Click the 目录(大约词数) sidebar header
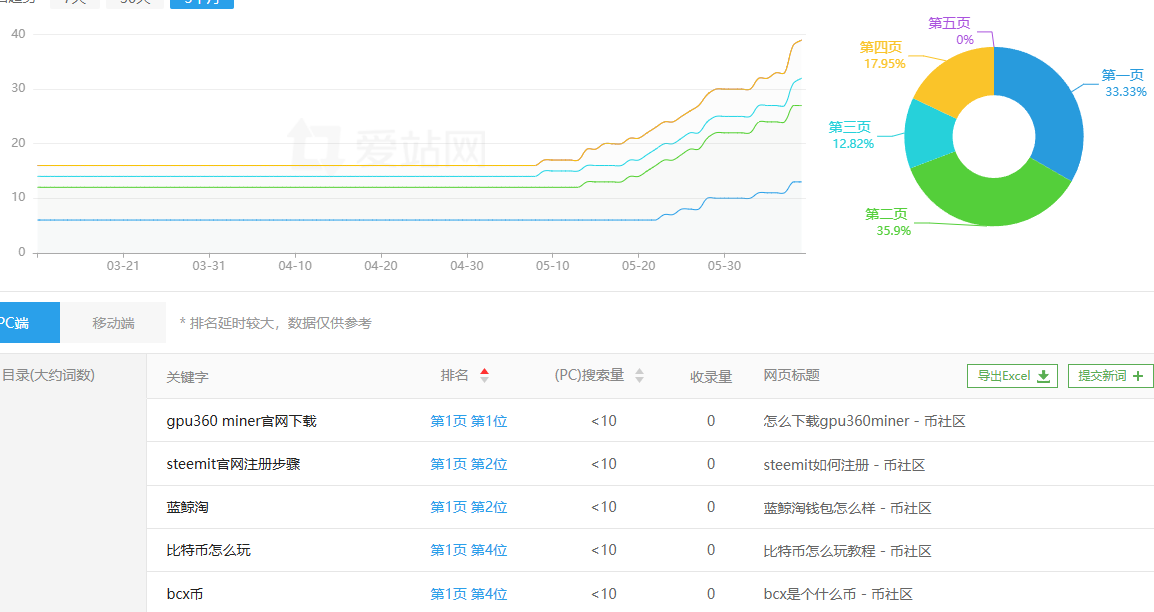Image resolution: width=1154 pixels, height=612 pixels. [x=48, y=375]
